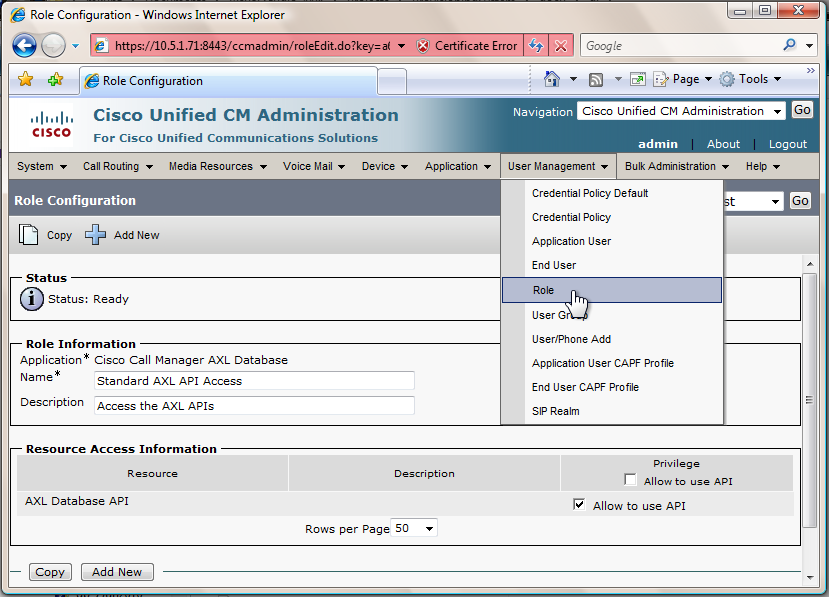
Task: Click the browser Forward arrow button
Action: [x=53, y=45]
